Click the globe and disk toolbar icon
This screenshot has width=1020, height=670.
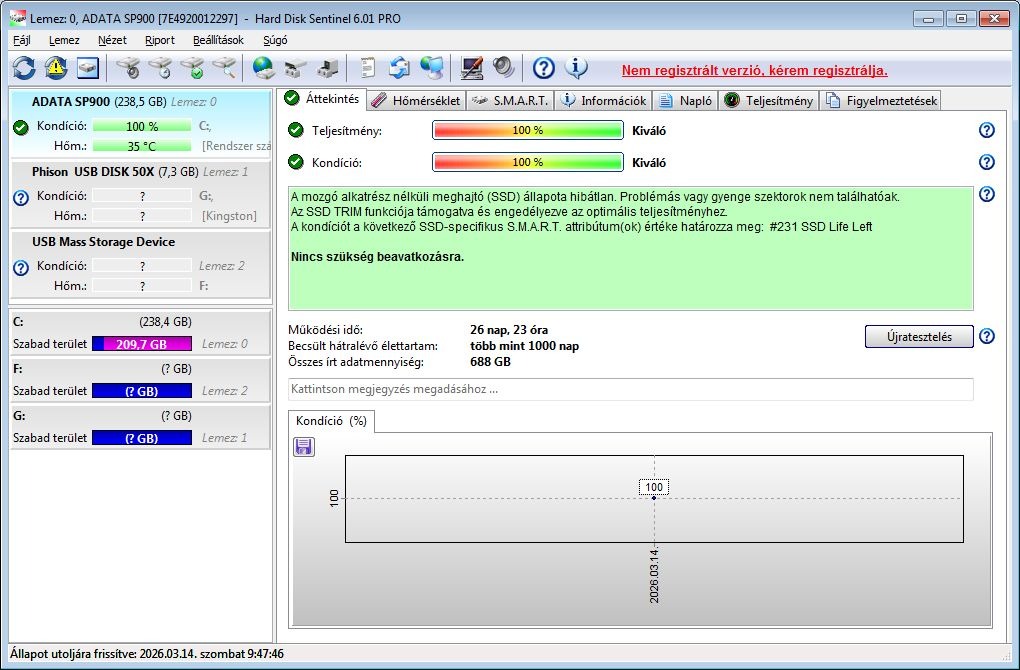click(x=263, y=68)
